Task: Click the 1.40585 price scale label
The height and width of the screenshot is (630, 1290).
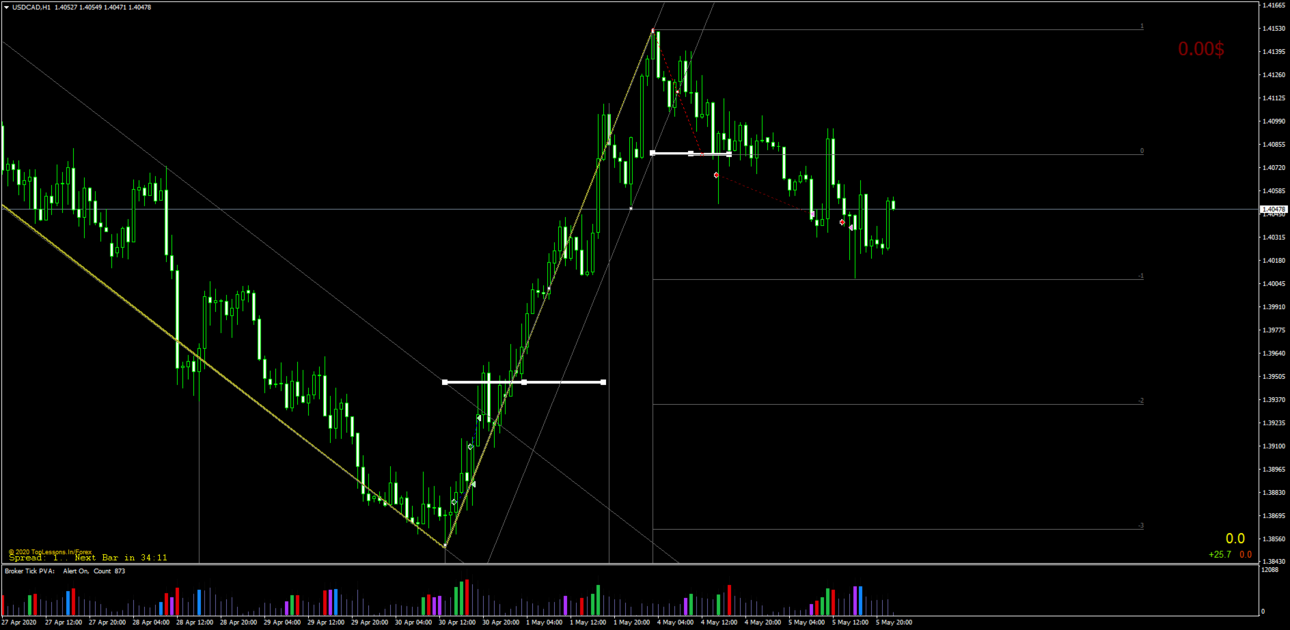Action: point(1275,191)
